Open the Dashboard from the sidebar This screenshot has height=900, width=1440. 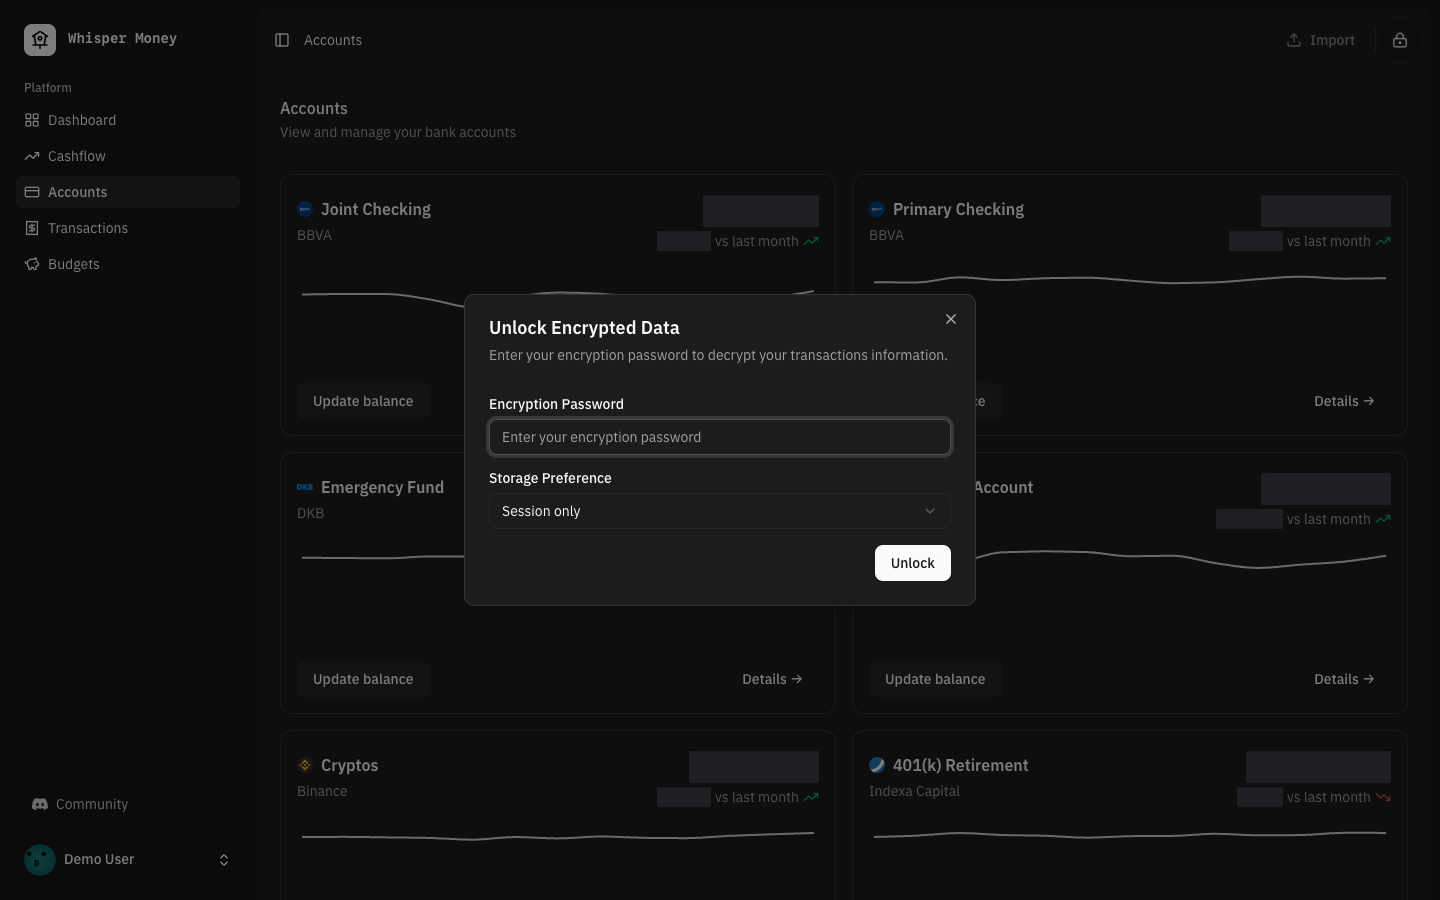(x=81, y=120)
